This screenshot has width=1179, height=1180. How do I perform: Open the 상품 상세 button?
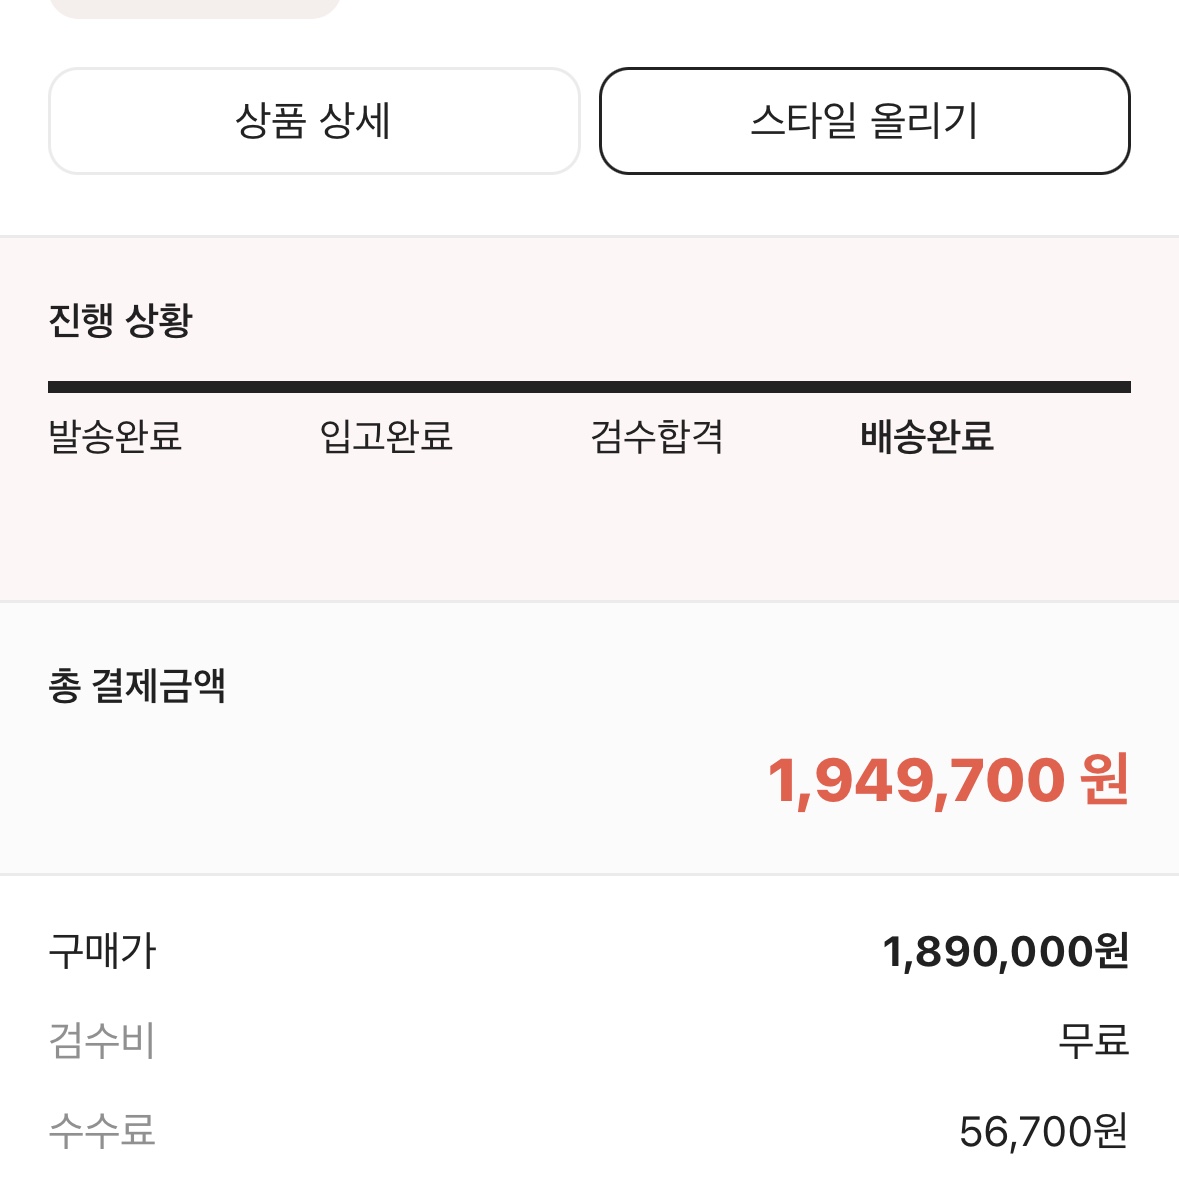[x=314, y=120]
